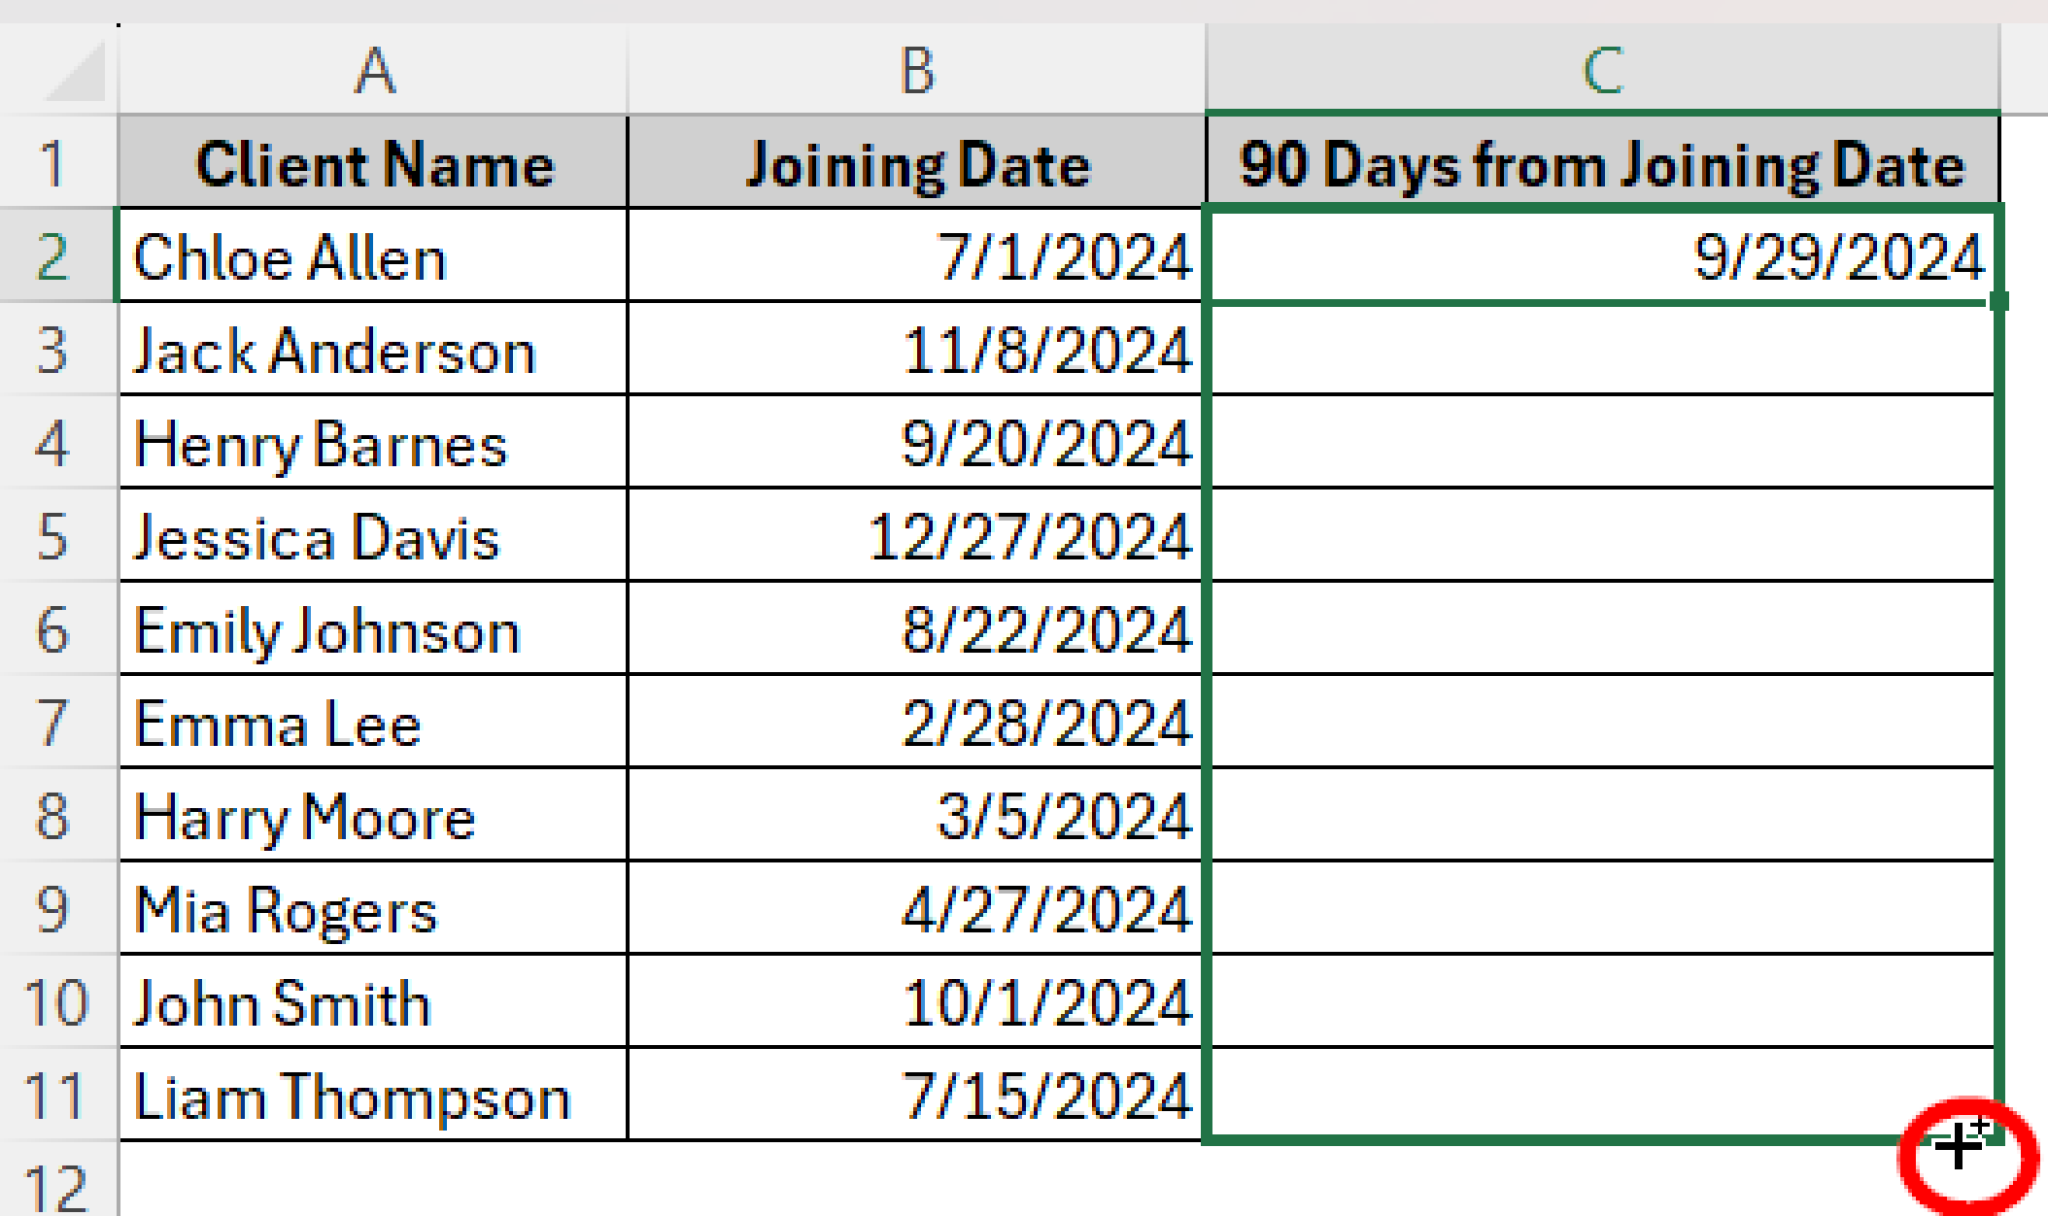Click the cell with date 9/29/2024
The width and height of the screenshot is (2048, 1216).
pos(1602,257)
